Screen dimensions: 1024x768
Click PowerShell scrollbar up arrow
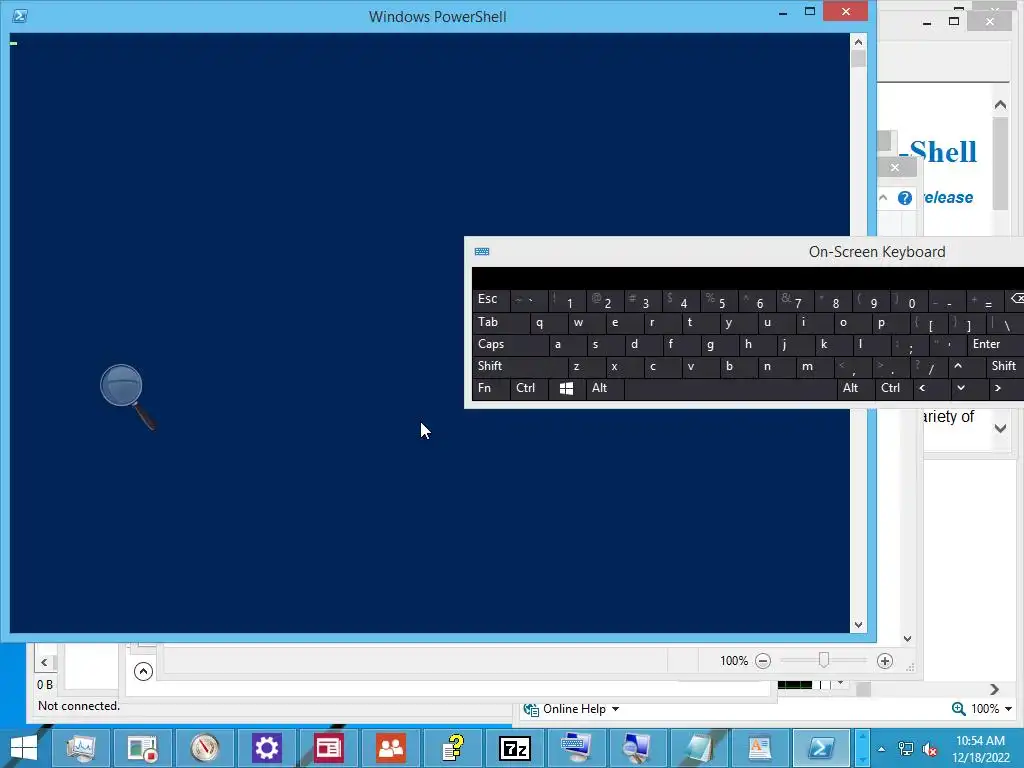click(858, 42)
